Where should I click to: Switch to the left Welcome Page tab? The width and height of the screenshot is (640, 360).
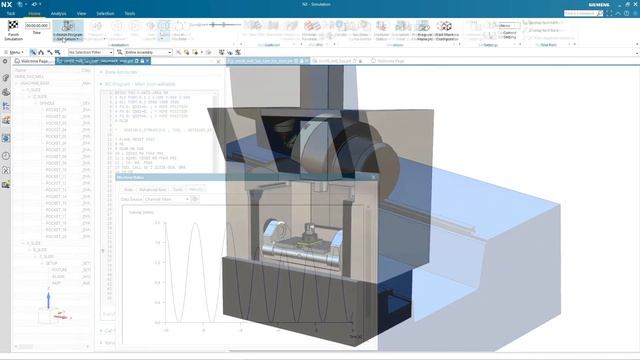[34, 61]
